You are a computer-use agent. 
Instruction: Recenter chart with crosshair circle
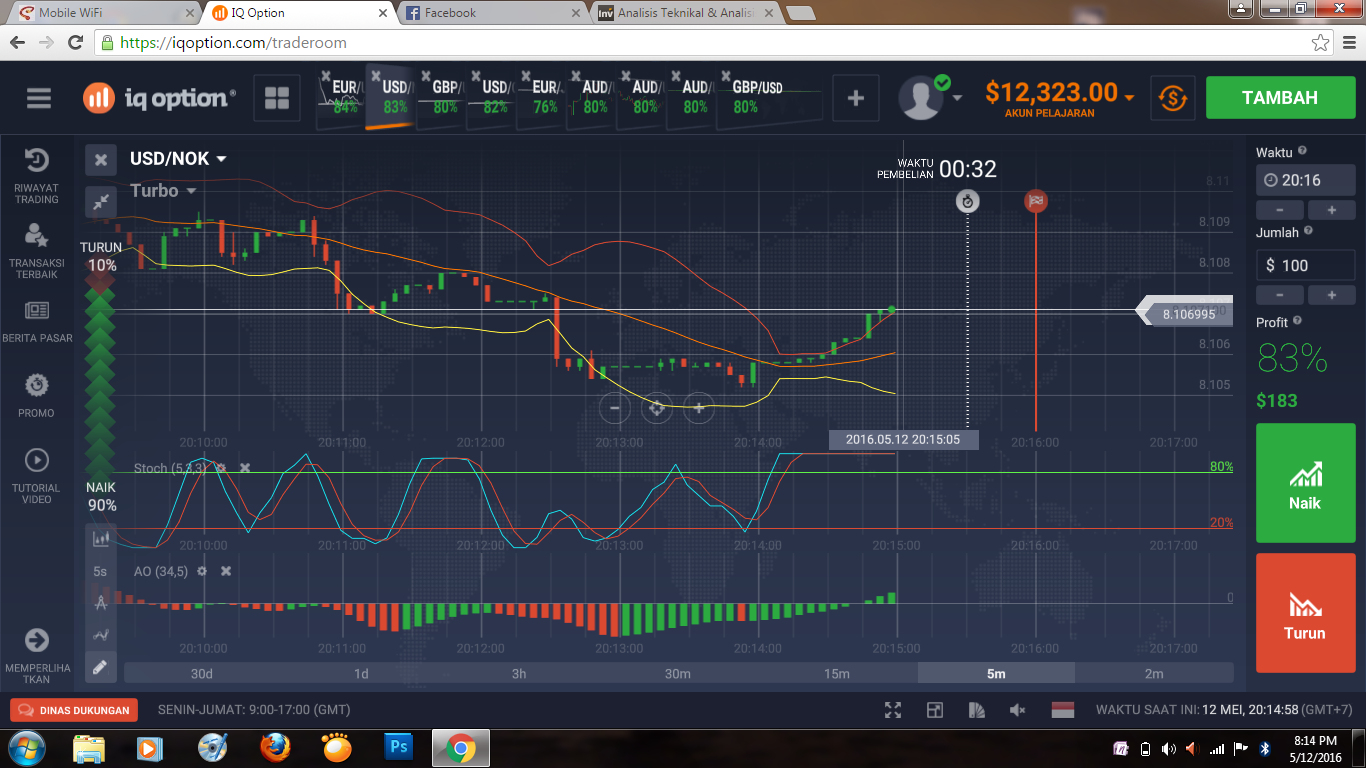[657, 407]
